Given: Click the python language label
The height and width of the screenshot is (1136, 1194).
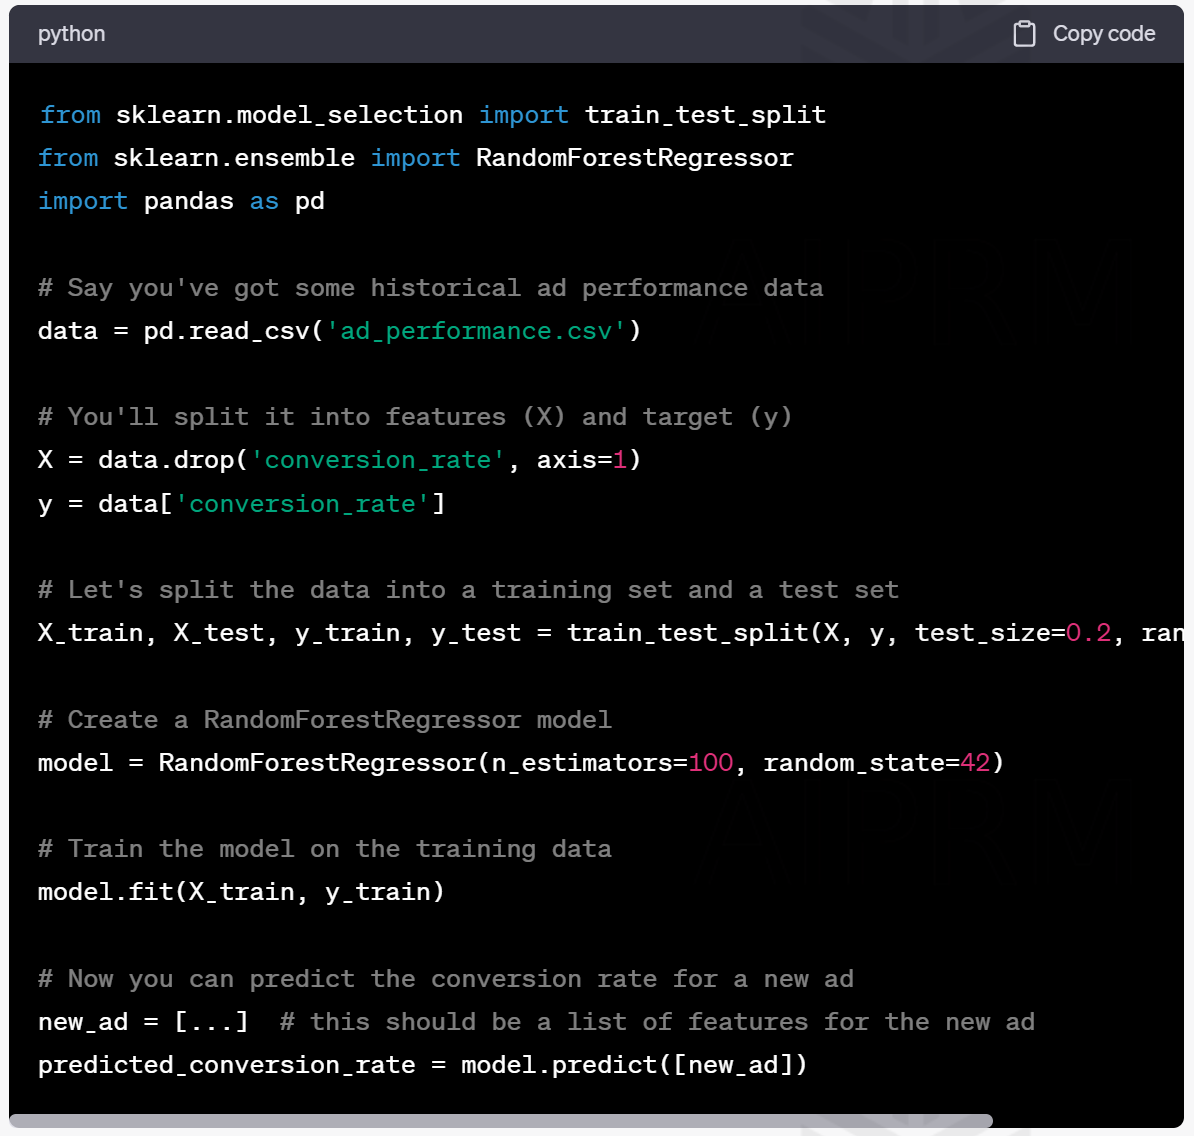Looking at the screenshot, I should pos(71,34).
